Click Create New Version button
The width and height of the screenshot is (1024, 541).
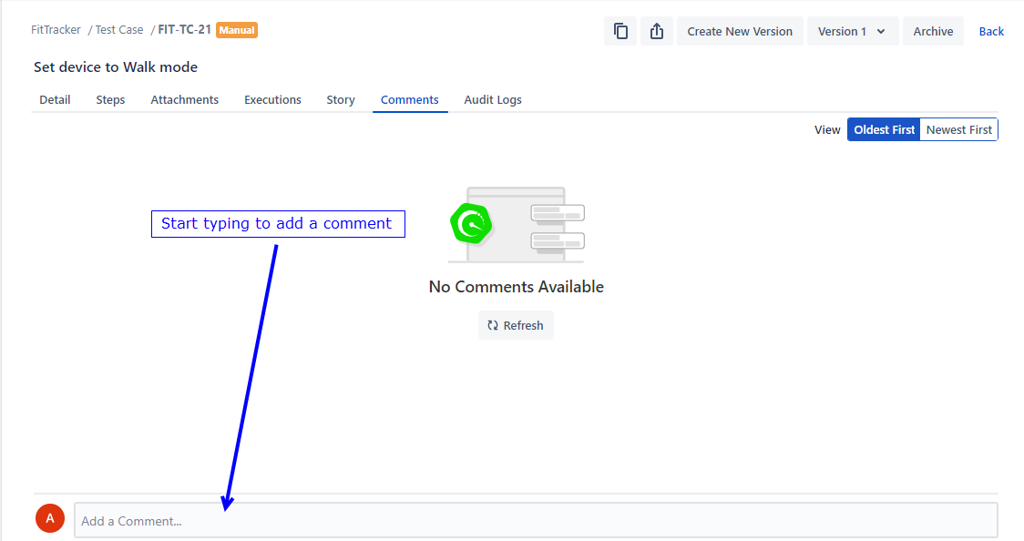click(740, 31)
